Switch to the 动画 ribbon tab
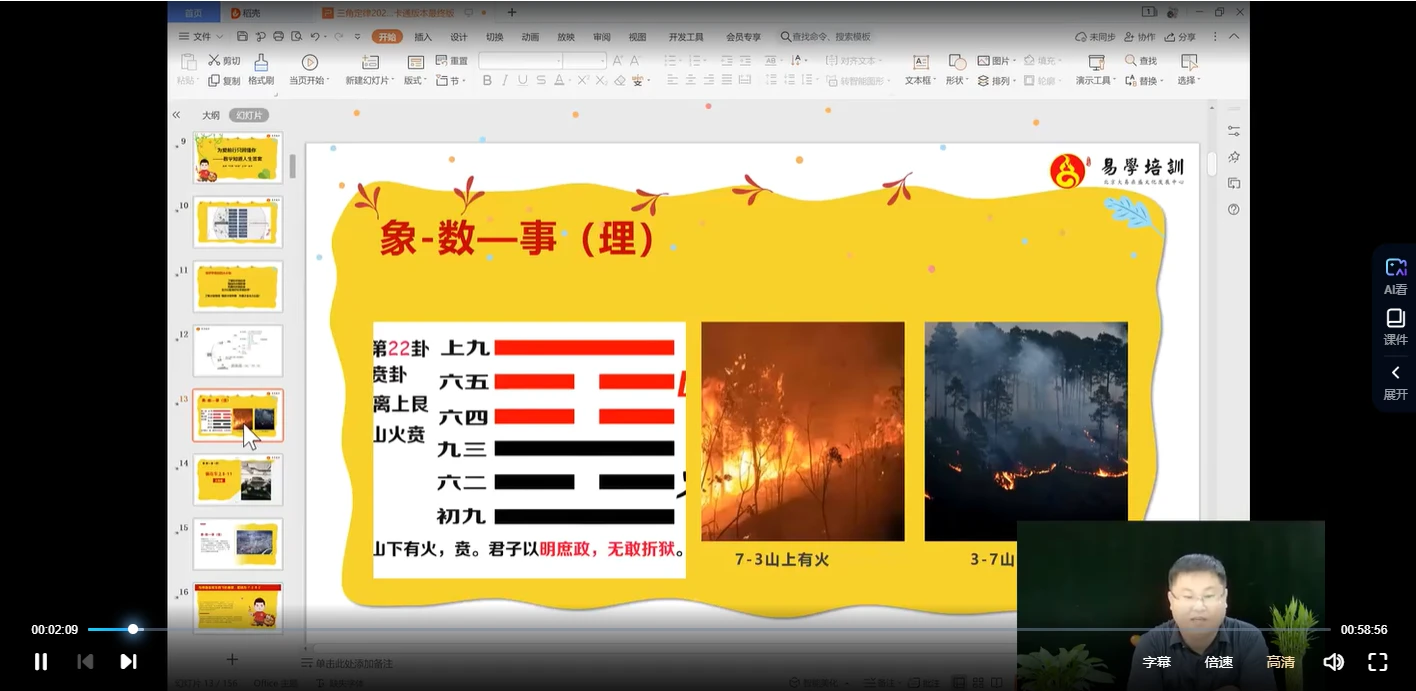The height and width of the screenshot is (691, 1416). 530,37
